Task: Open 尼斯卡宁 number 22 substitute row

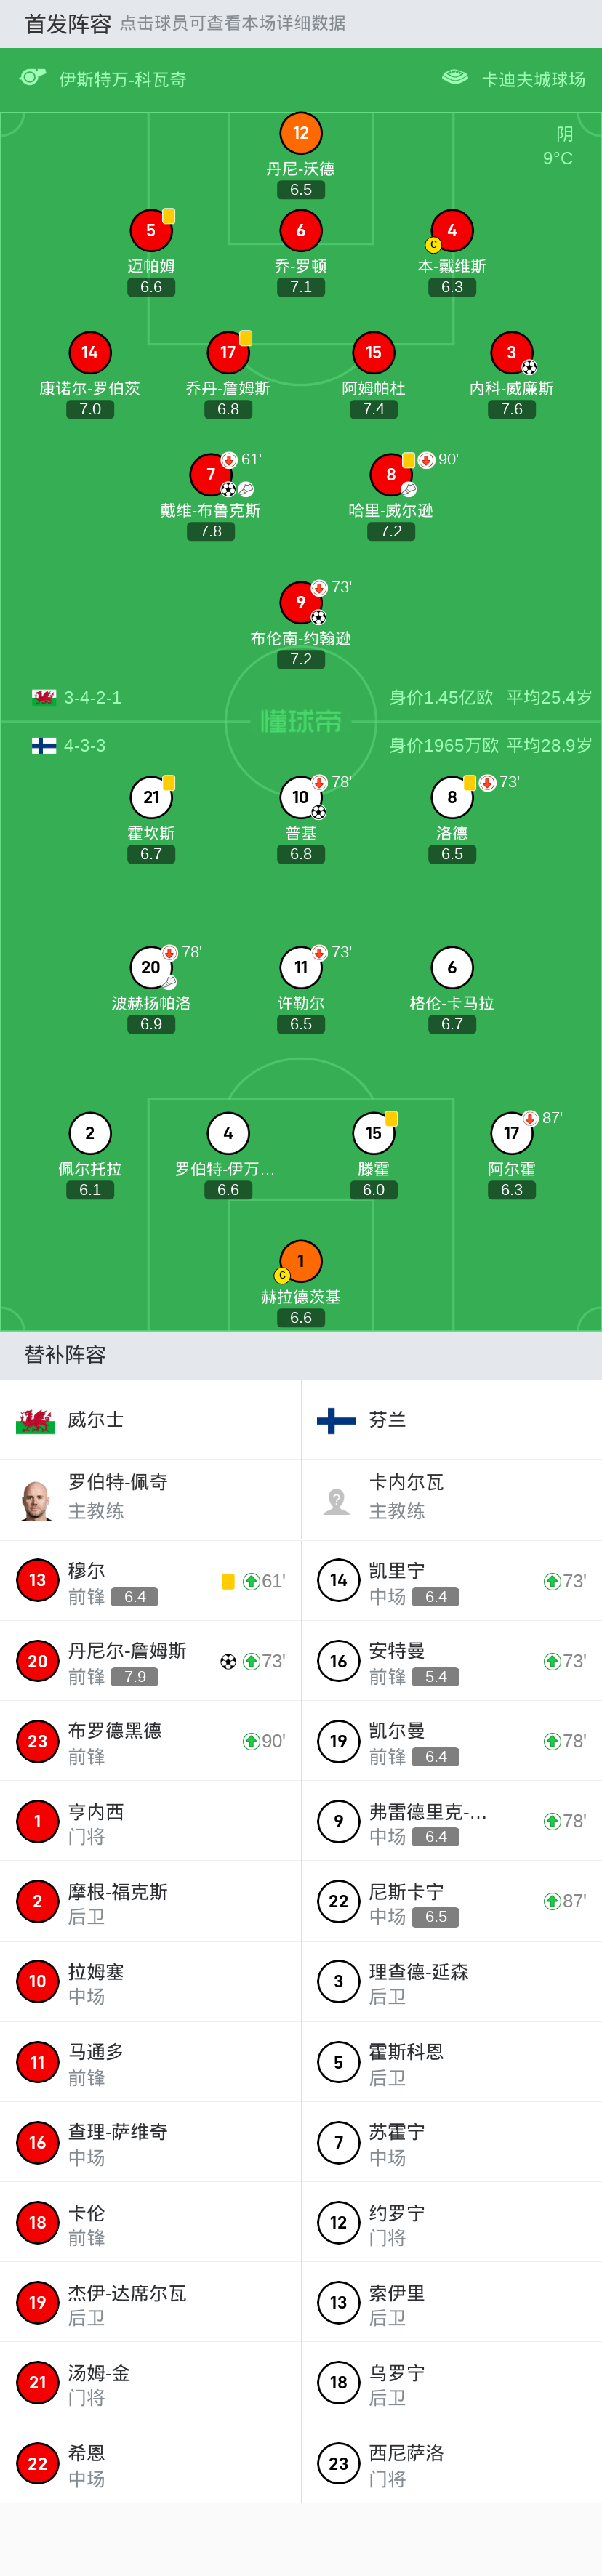Action: point(450,1900)
